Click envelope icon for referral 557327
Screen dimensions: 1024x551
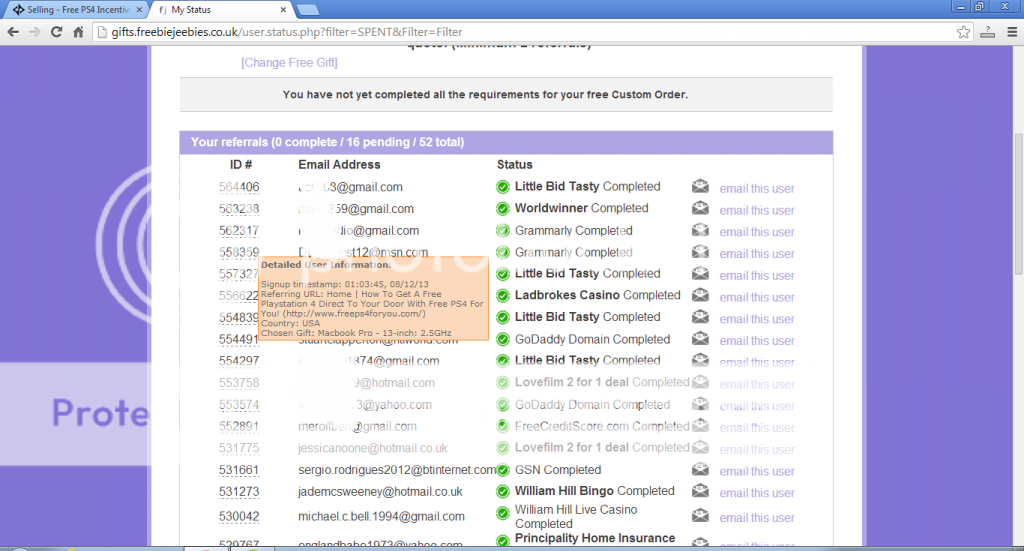700,274
